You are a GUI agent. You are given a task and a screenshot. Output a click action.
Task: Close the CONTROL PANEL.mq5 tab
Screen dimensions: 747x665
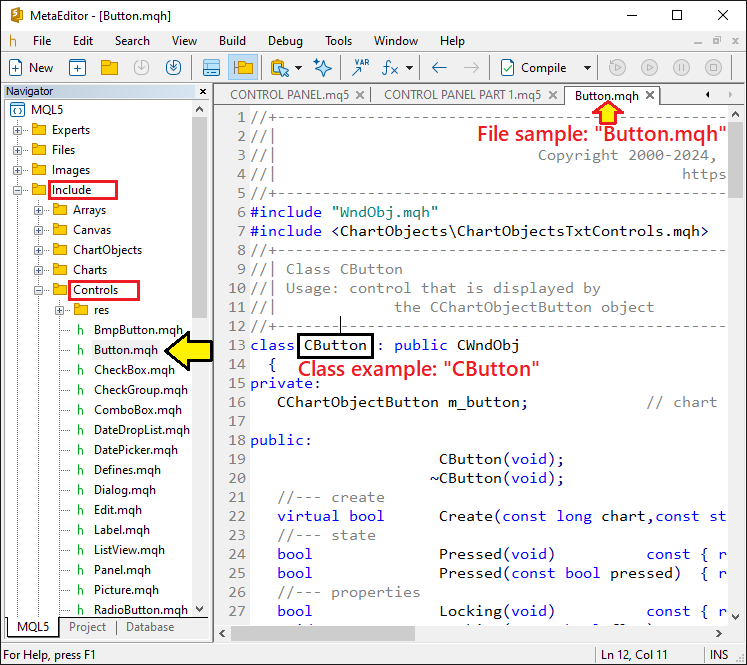pos(360,95)
